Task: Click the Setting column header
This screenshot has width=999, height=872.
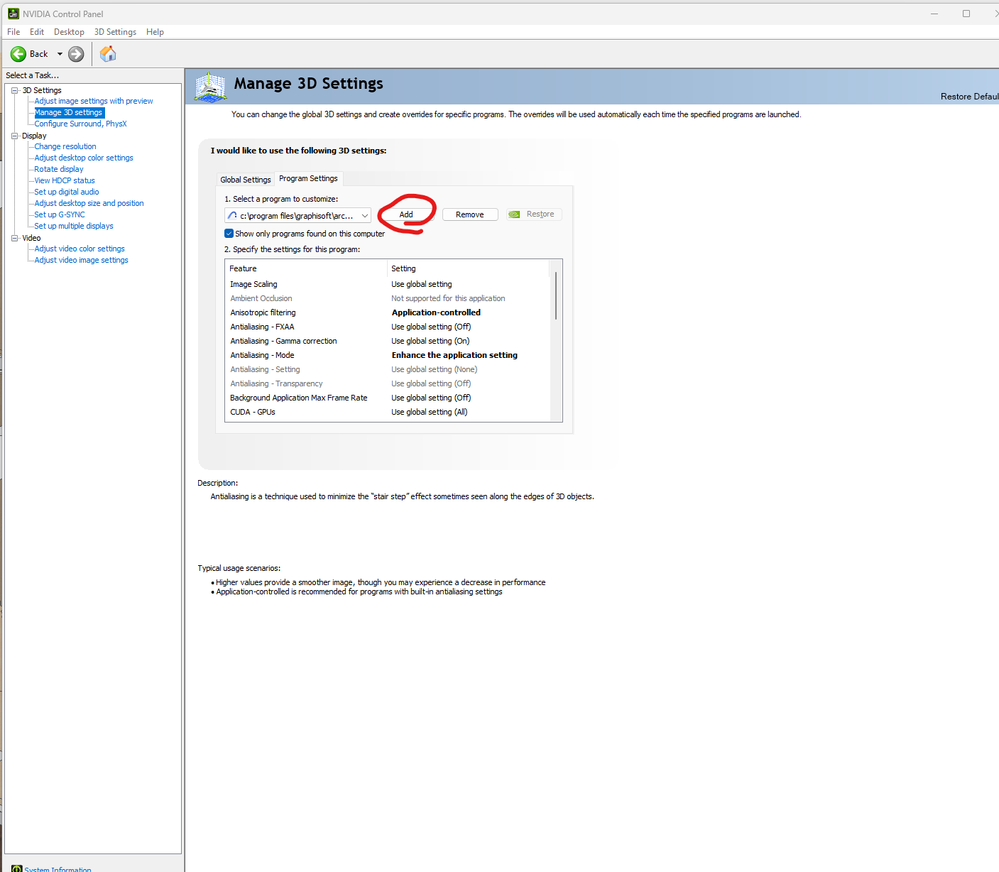Action: [x=468, y=269]
